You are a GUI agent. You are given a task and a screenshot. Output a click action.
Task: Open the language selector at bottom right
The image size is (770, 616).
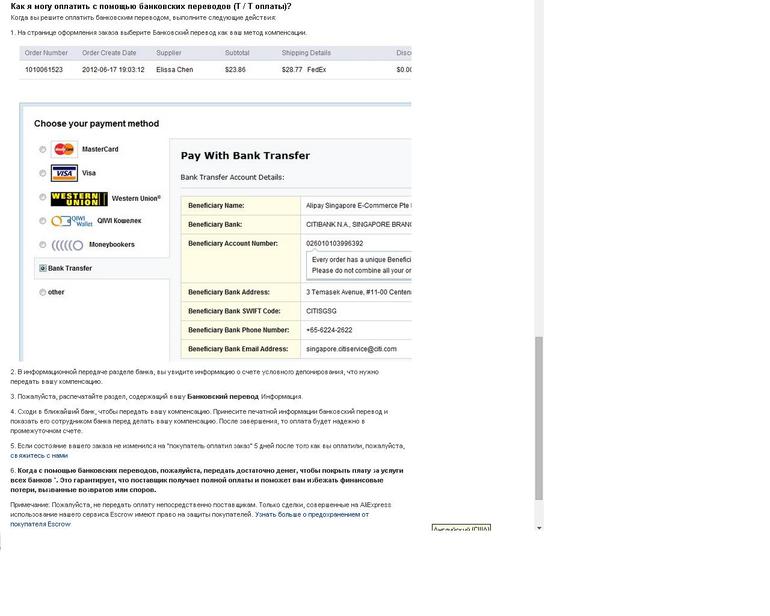pyautogui.click(x=461, y=528)
